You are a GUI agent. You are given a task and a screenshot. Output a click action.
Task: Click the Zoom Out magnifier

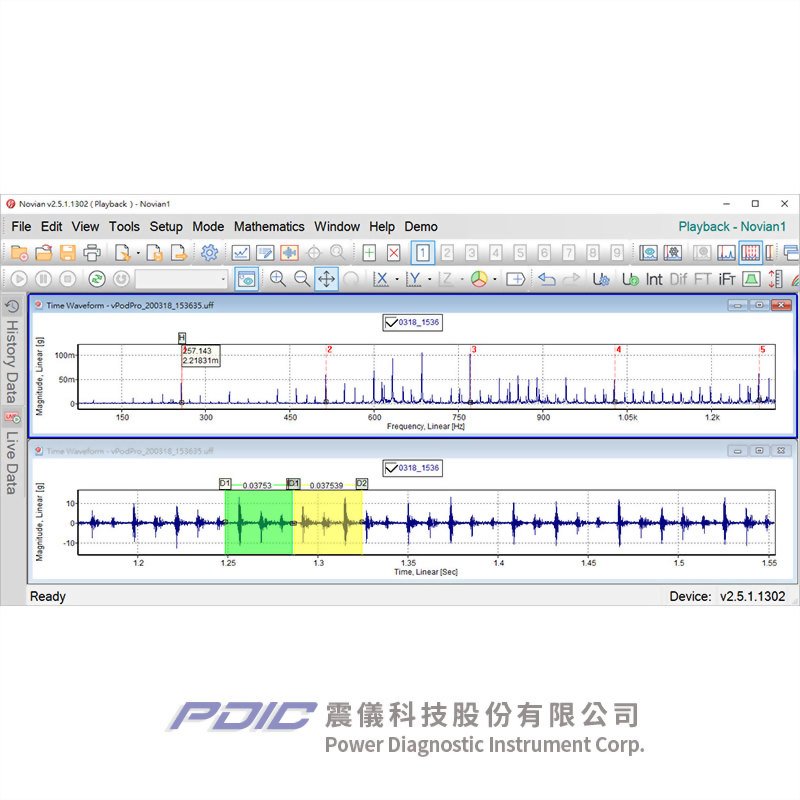(301, 279)
